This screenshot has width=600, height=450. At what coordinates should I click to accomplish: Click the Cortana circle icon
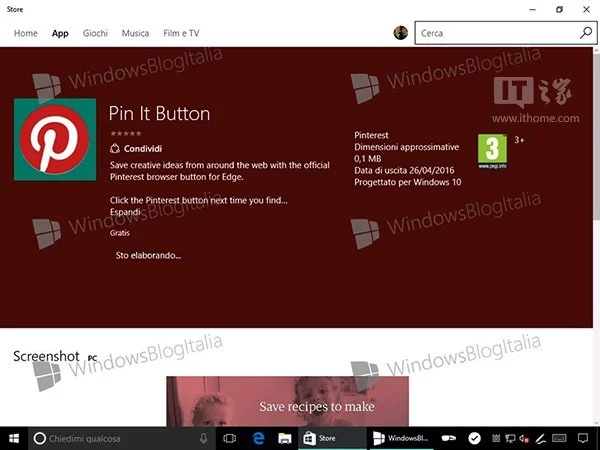pyautogui.click(x=39, y=439)
